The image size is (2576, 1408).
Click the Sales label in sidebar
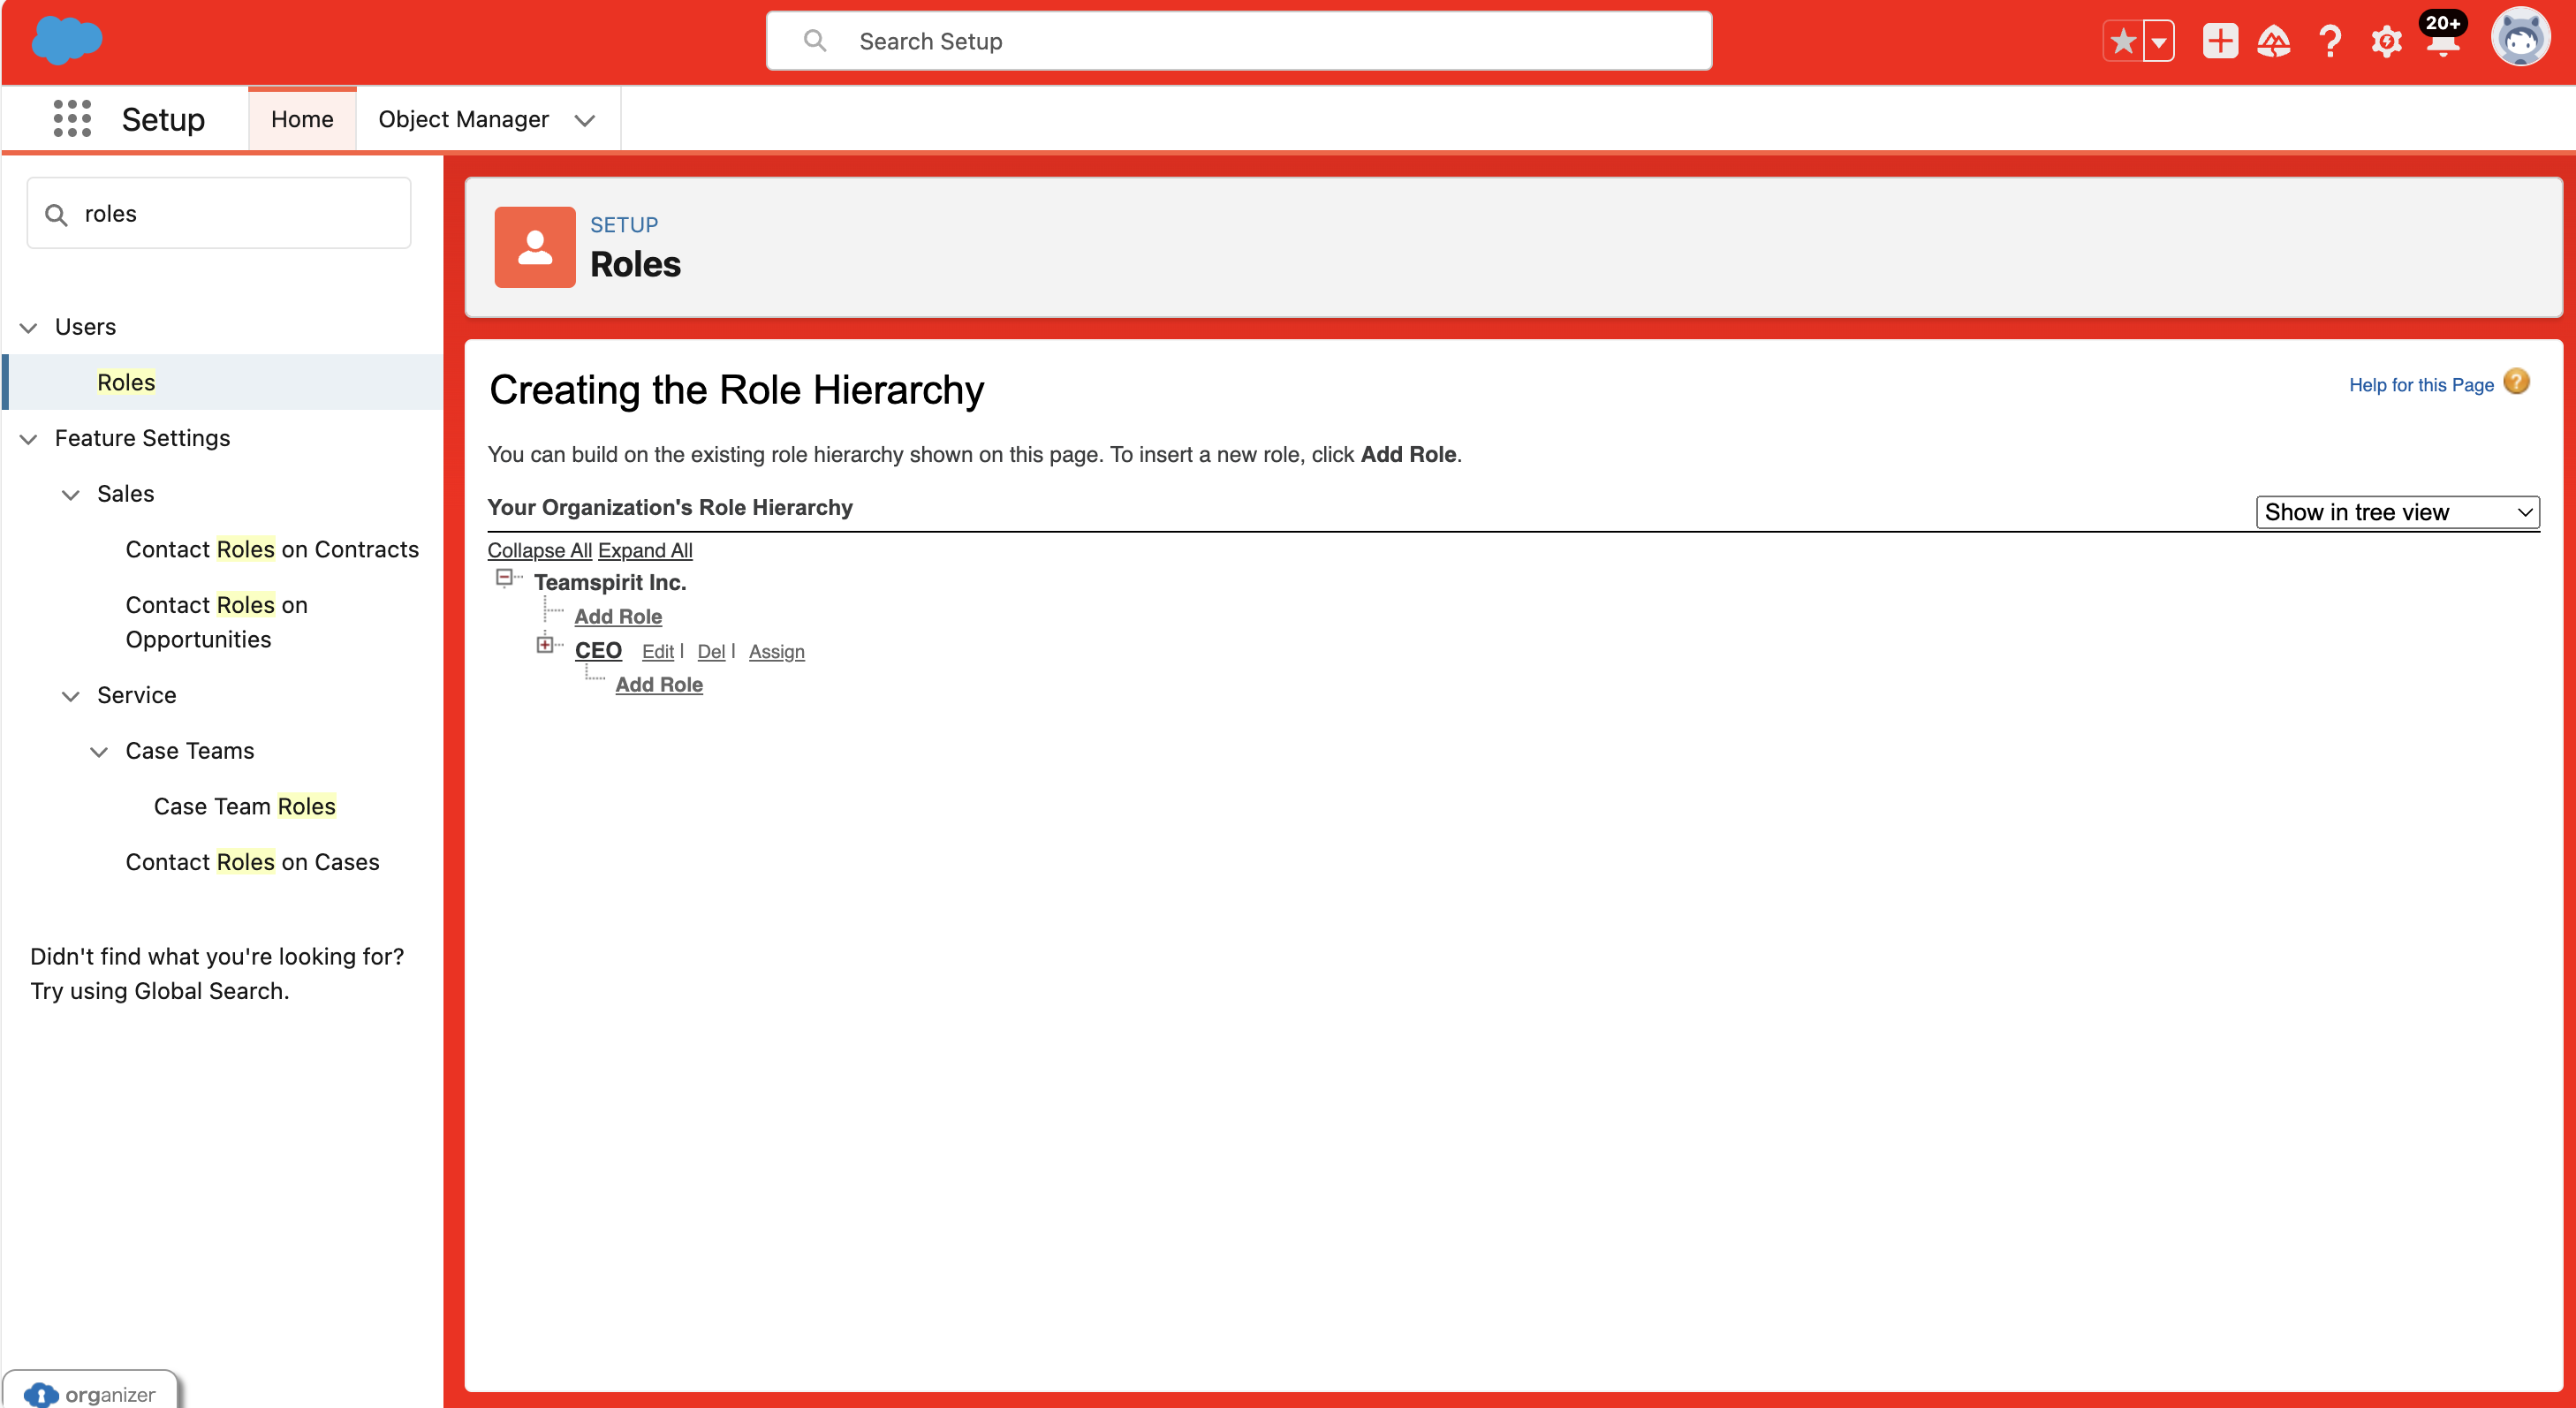[x=125, y=494]
